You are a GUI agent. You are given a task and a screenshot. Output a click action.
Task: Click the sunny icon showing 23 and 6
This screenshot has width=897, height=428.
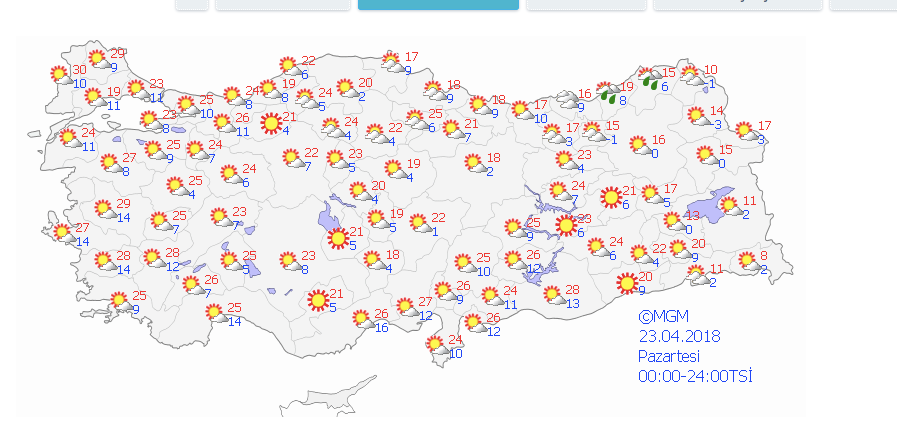pos(566,226)
